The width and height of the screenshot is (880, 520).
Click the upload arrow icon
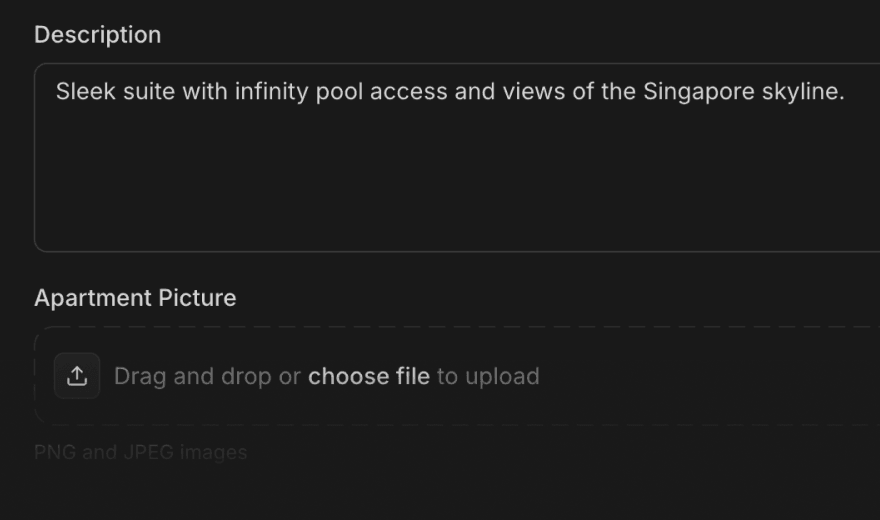click(x=77, y=376)
